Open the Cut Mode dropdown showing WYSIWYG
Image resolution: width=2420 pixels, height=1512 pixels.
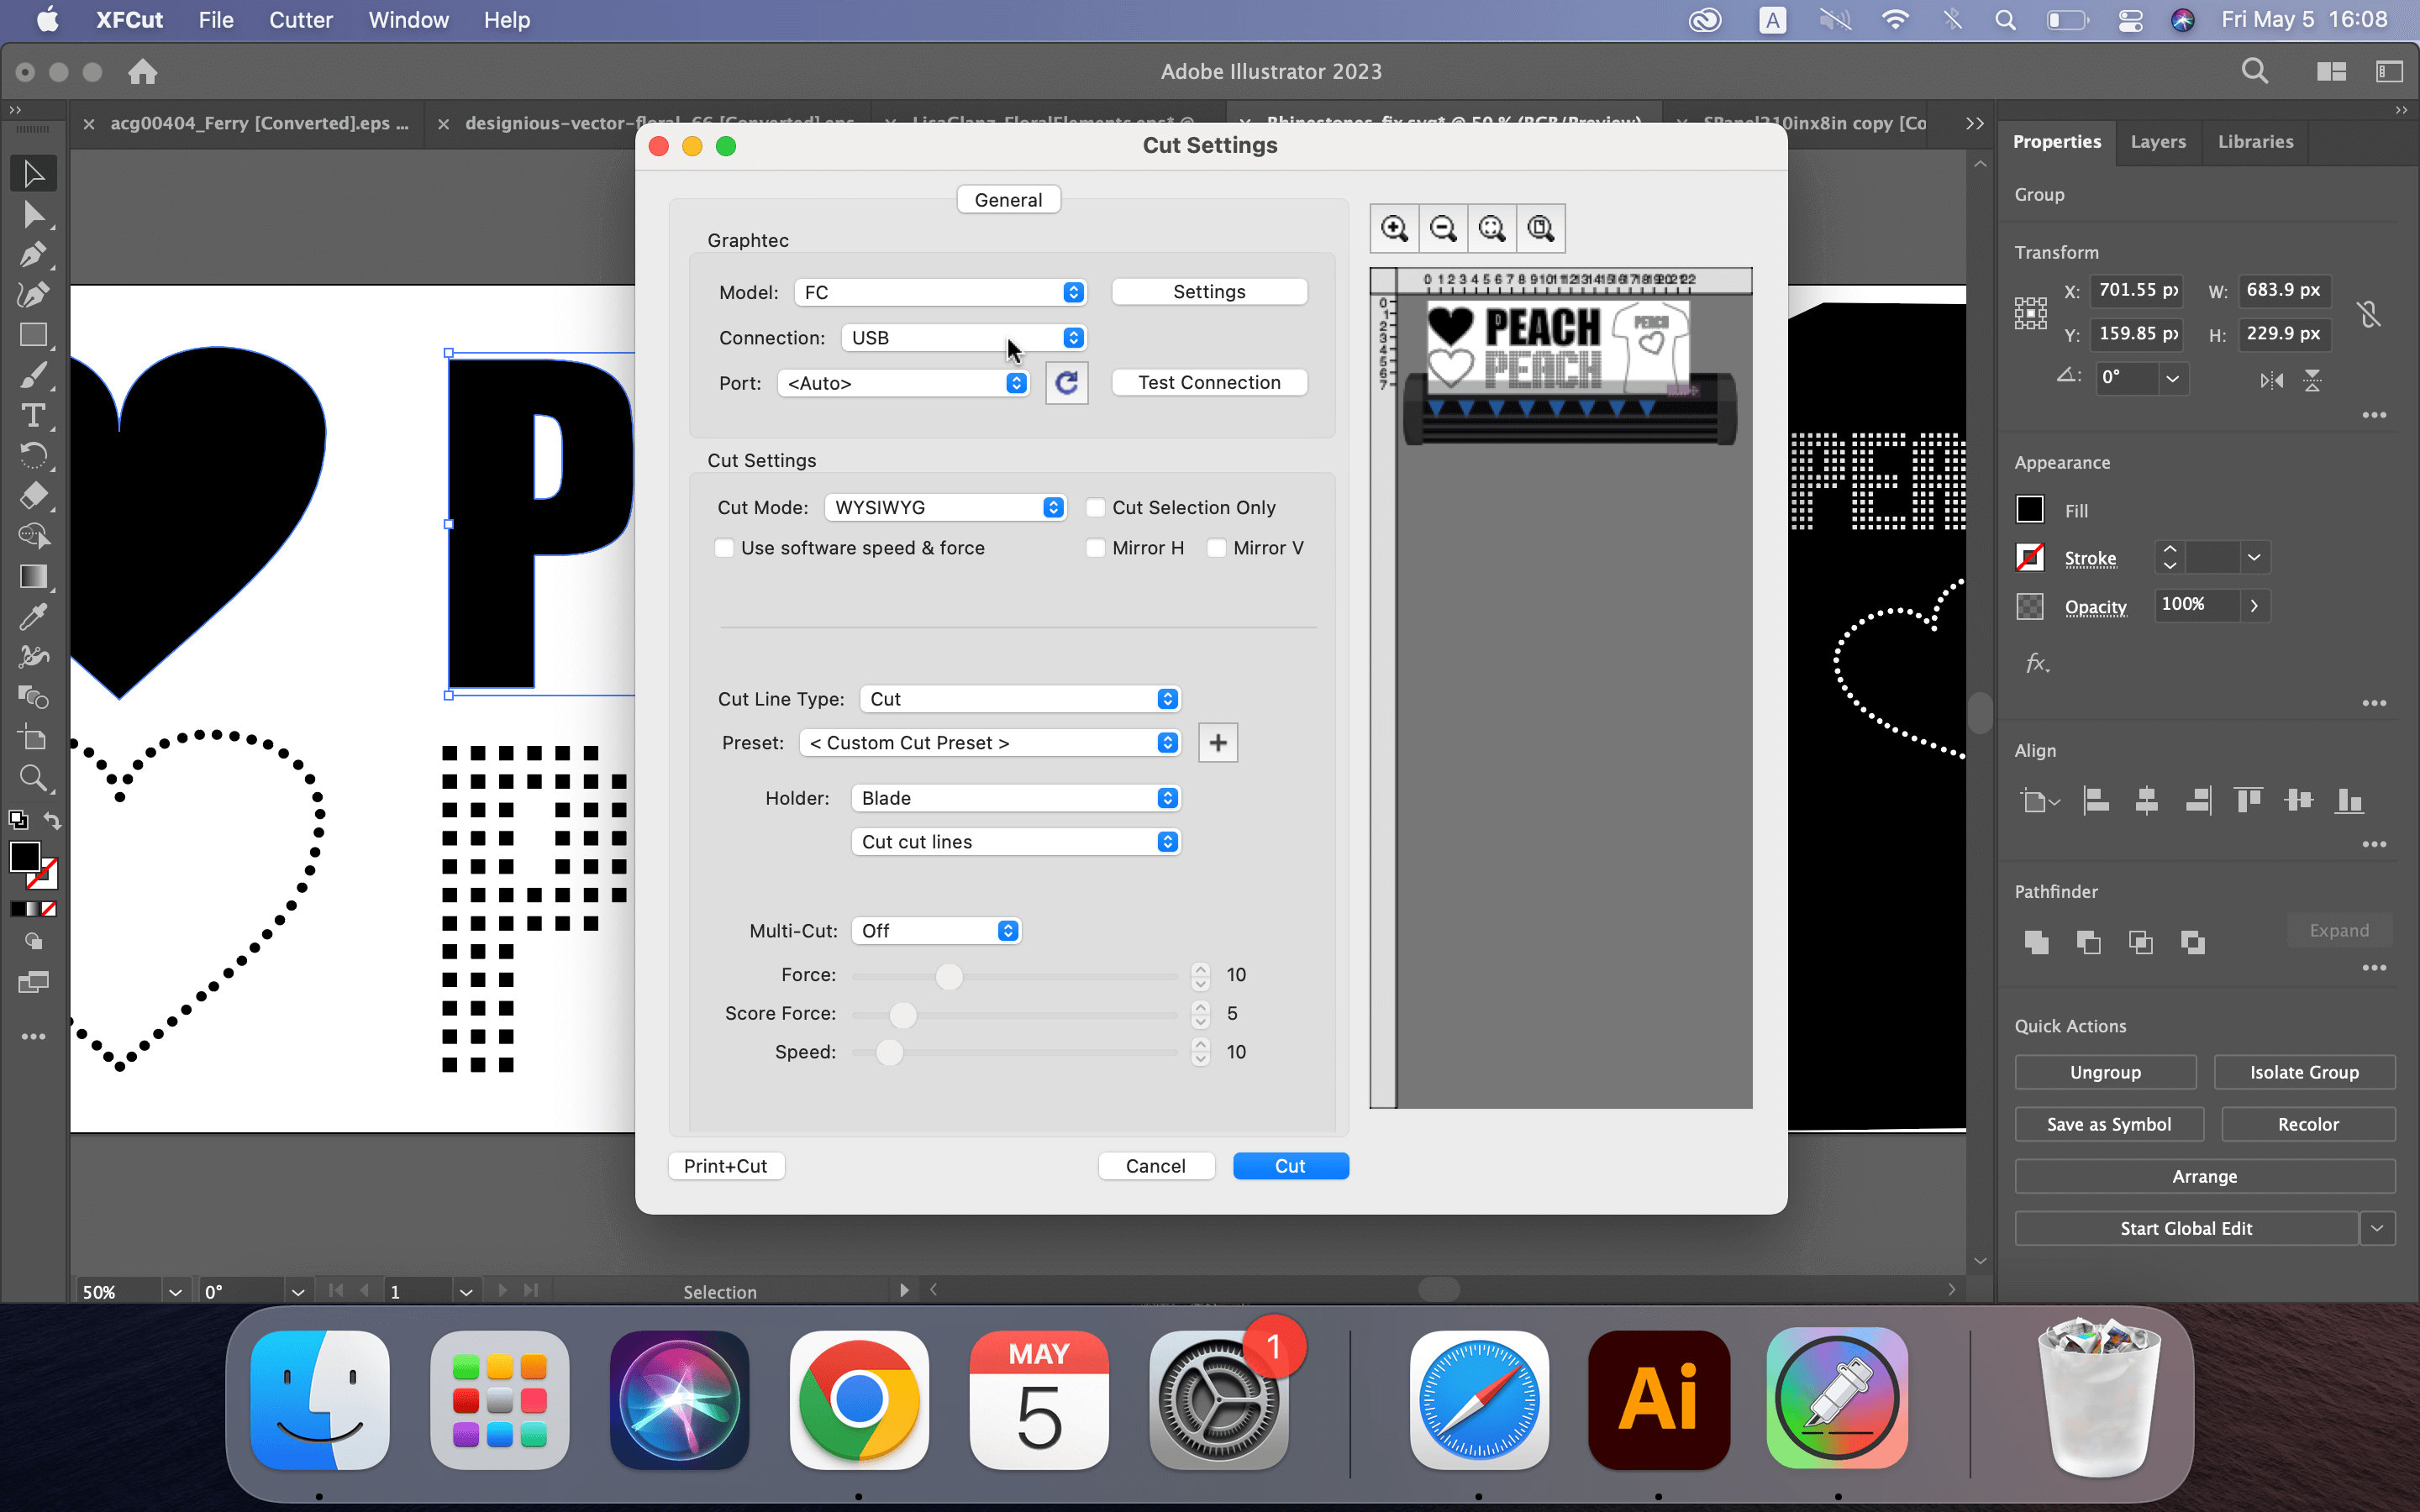(944, 507)
